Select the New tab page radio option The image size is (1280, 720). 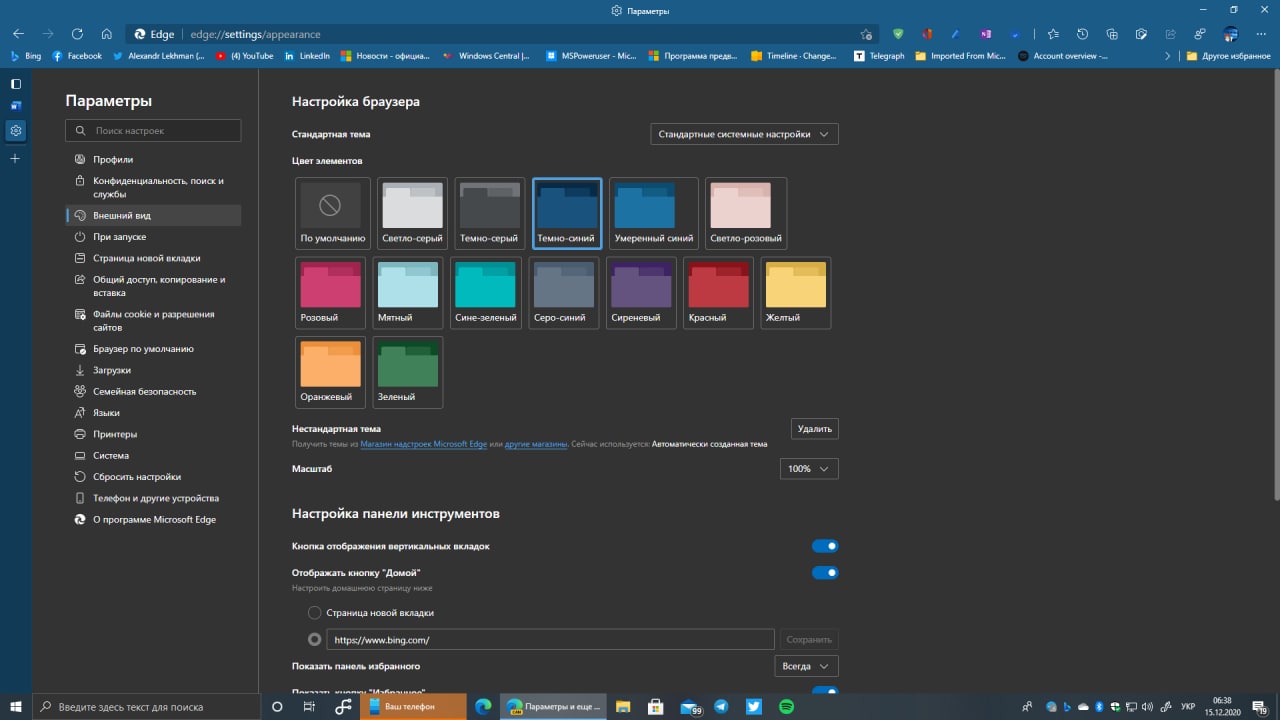pyautogui.click(x=315, y=612)
